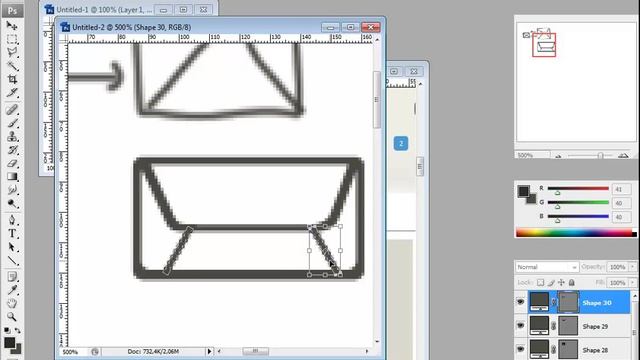This screenshot has width=640, height=360.
Task: Select the Healing Brush tool
Action: [12, 109]
